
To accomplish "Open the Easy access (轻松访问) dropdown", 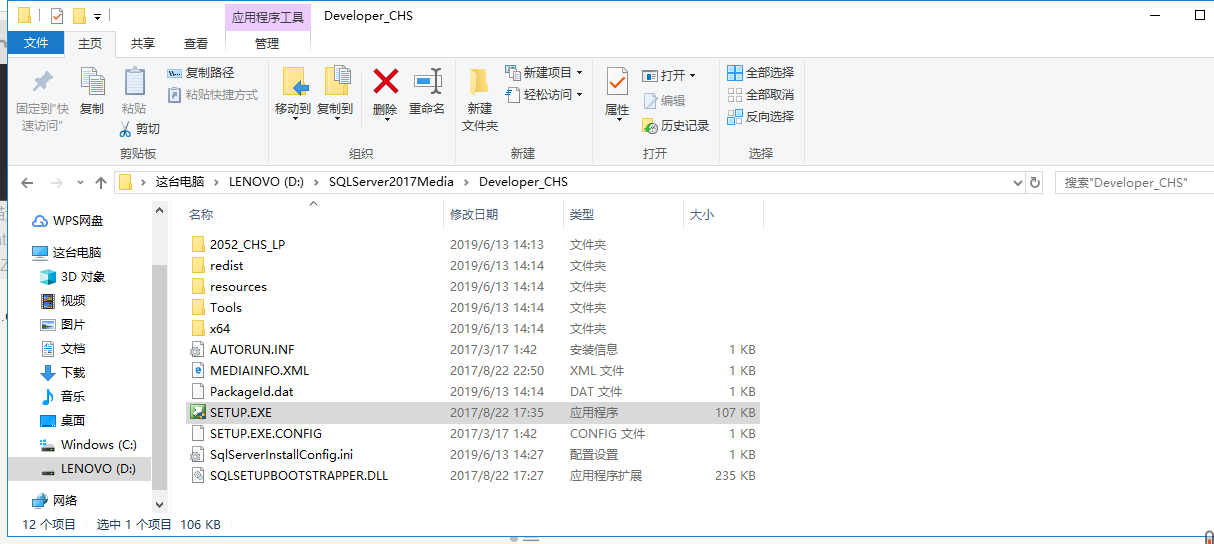I will click(x=544, y=95).
